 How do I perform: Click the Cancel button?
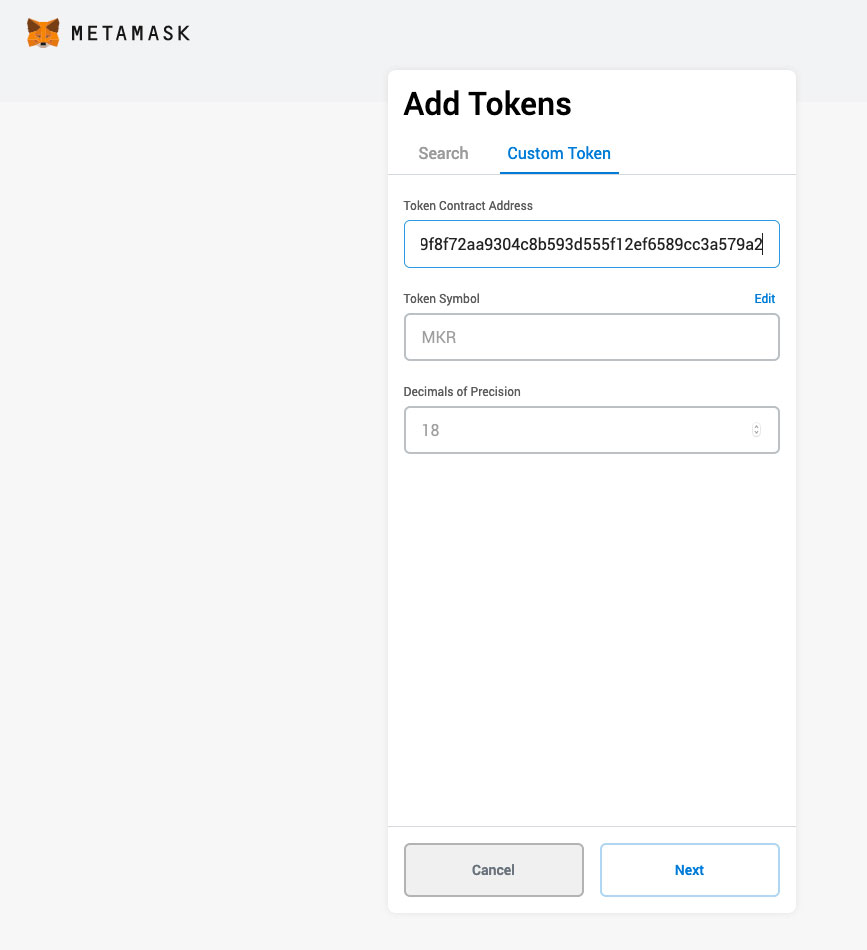[493, 870]
